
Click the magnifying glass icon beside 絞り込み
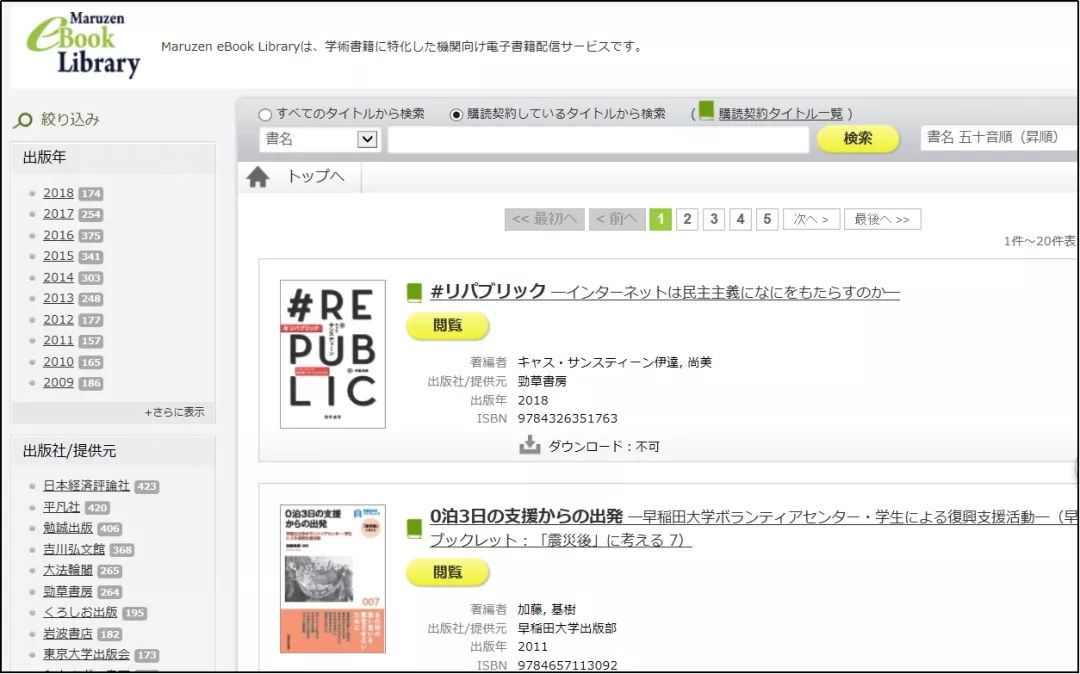(24, 118)
